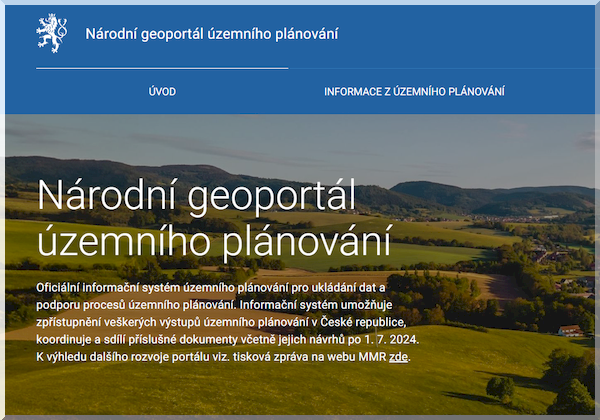Click the large hero heading 'Národní geoportál územního plánování'

(215, 219)
